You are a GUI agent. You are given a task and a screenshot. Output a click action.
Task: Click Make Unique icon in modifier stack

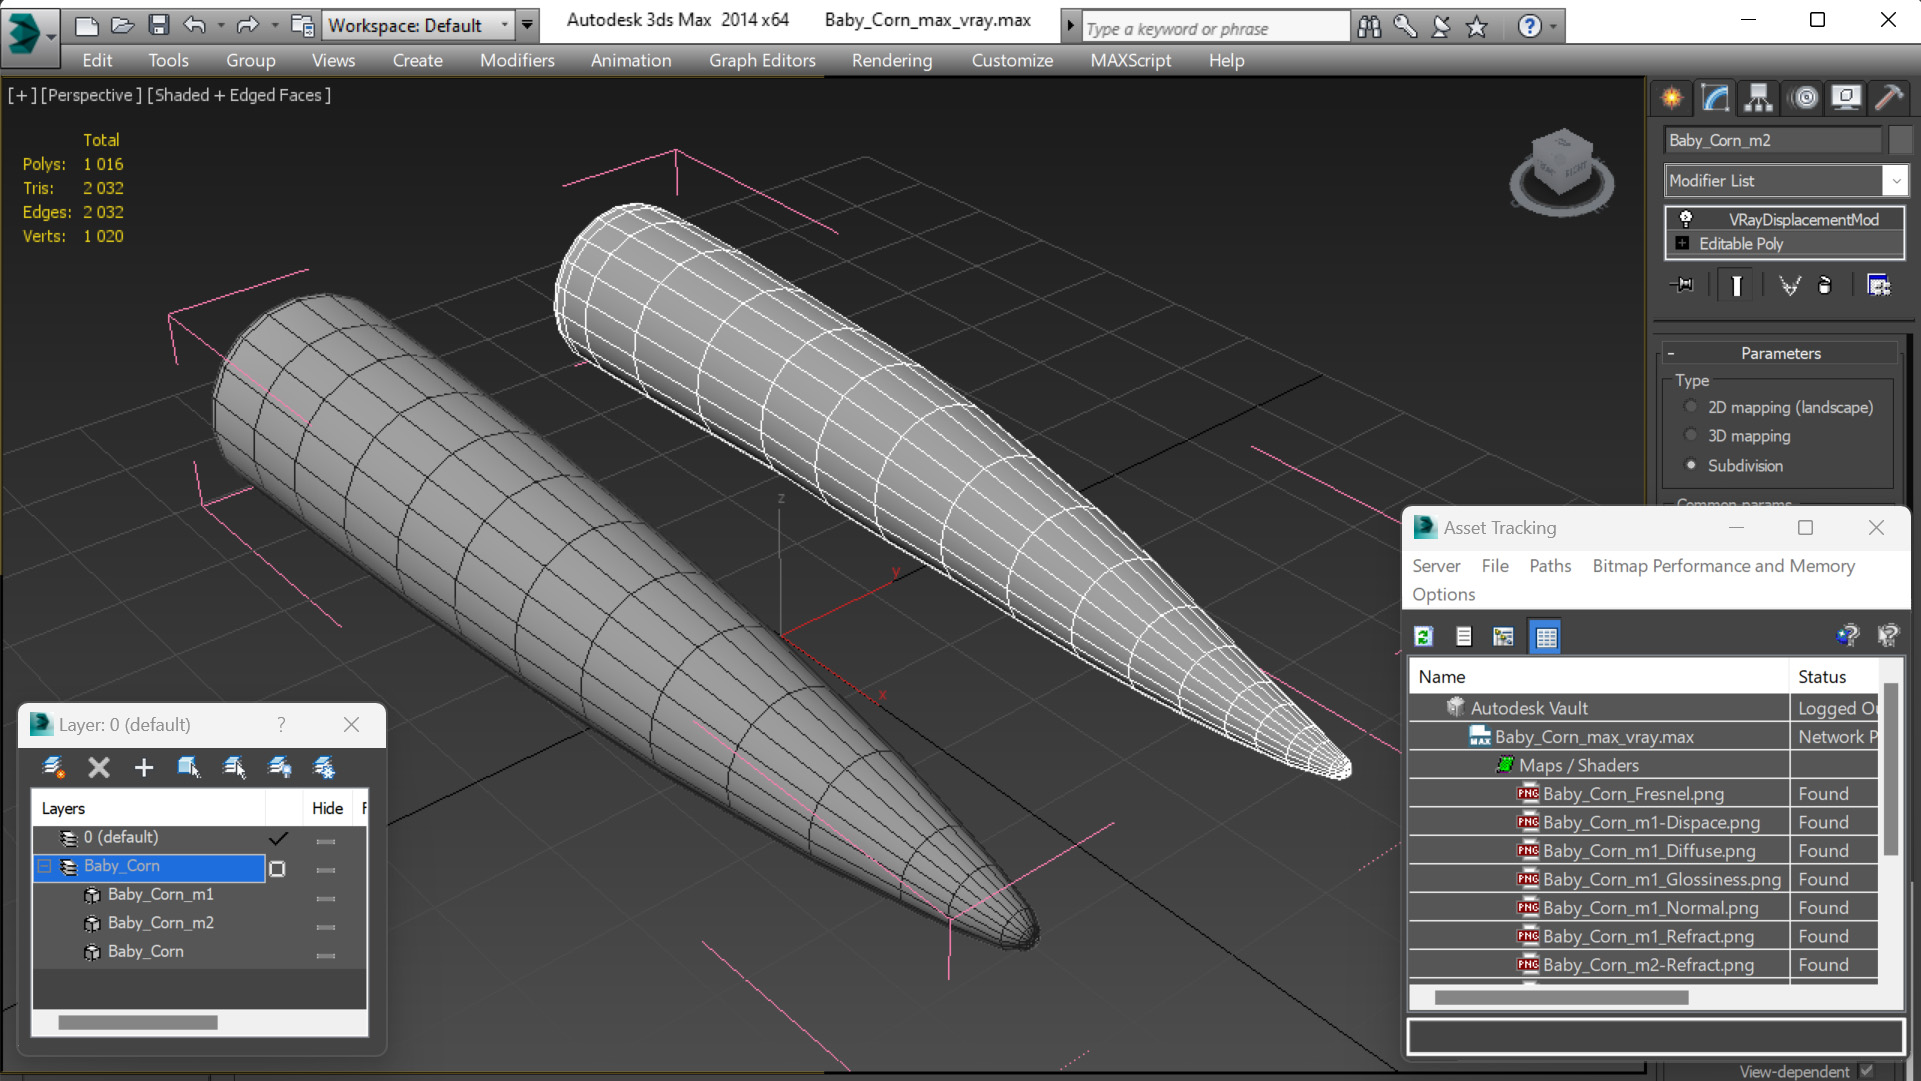click(1789, 285)
